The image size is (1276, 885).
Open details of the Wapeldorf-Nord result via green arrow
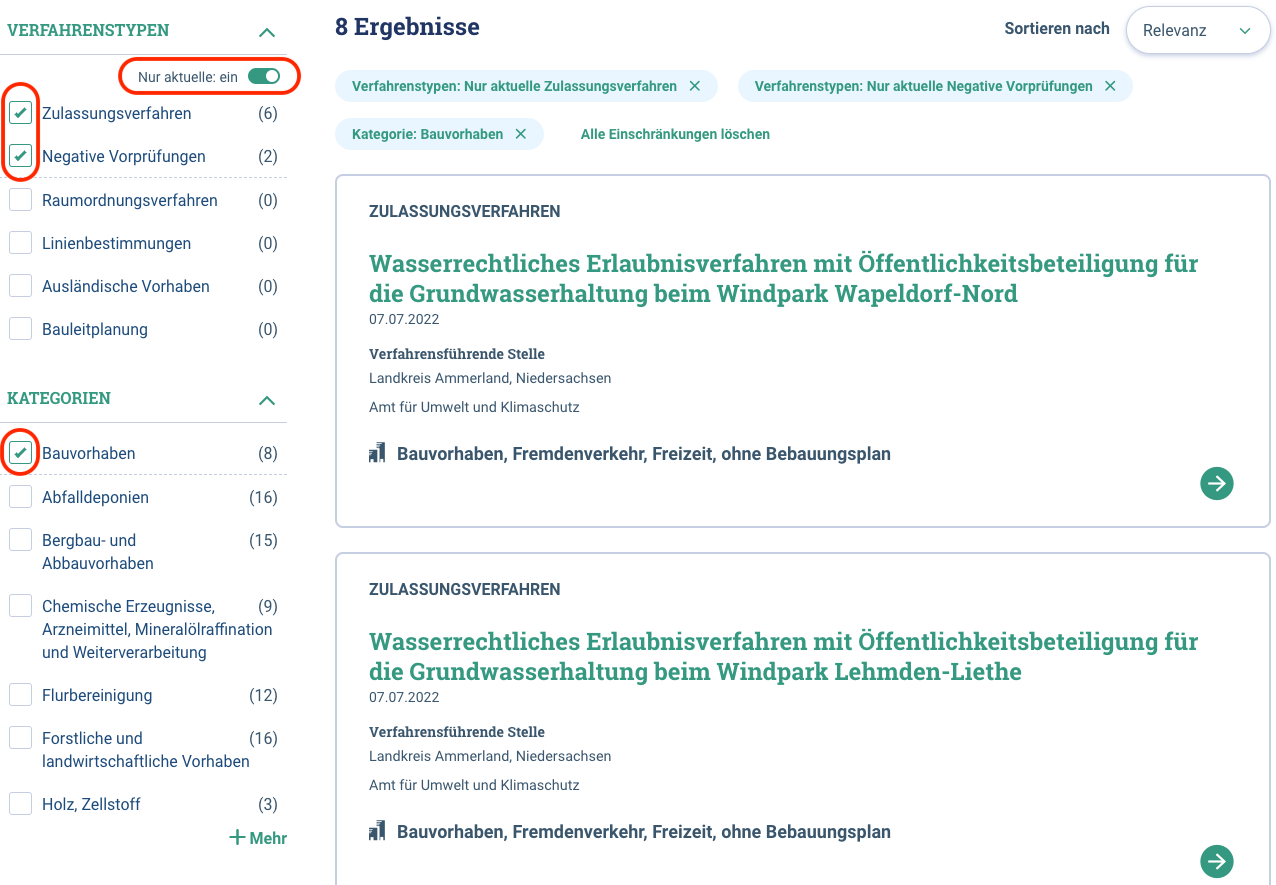pyautogui.click(x=1216, y=483)
